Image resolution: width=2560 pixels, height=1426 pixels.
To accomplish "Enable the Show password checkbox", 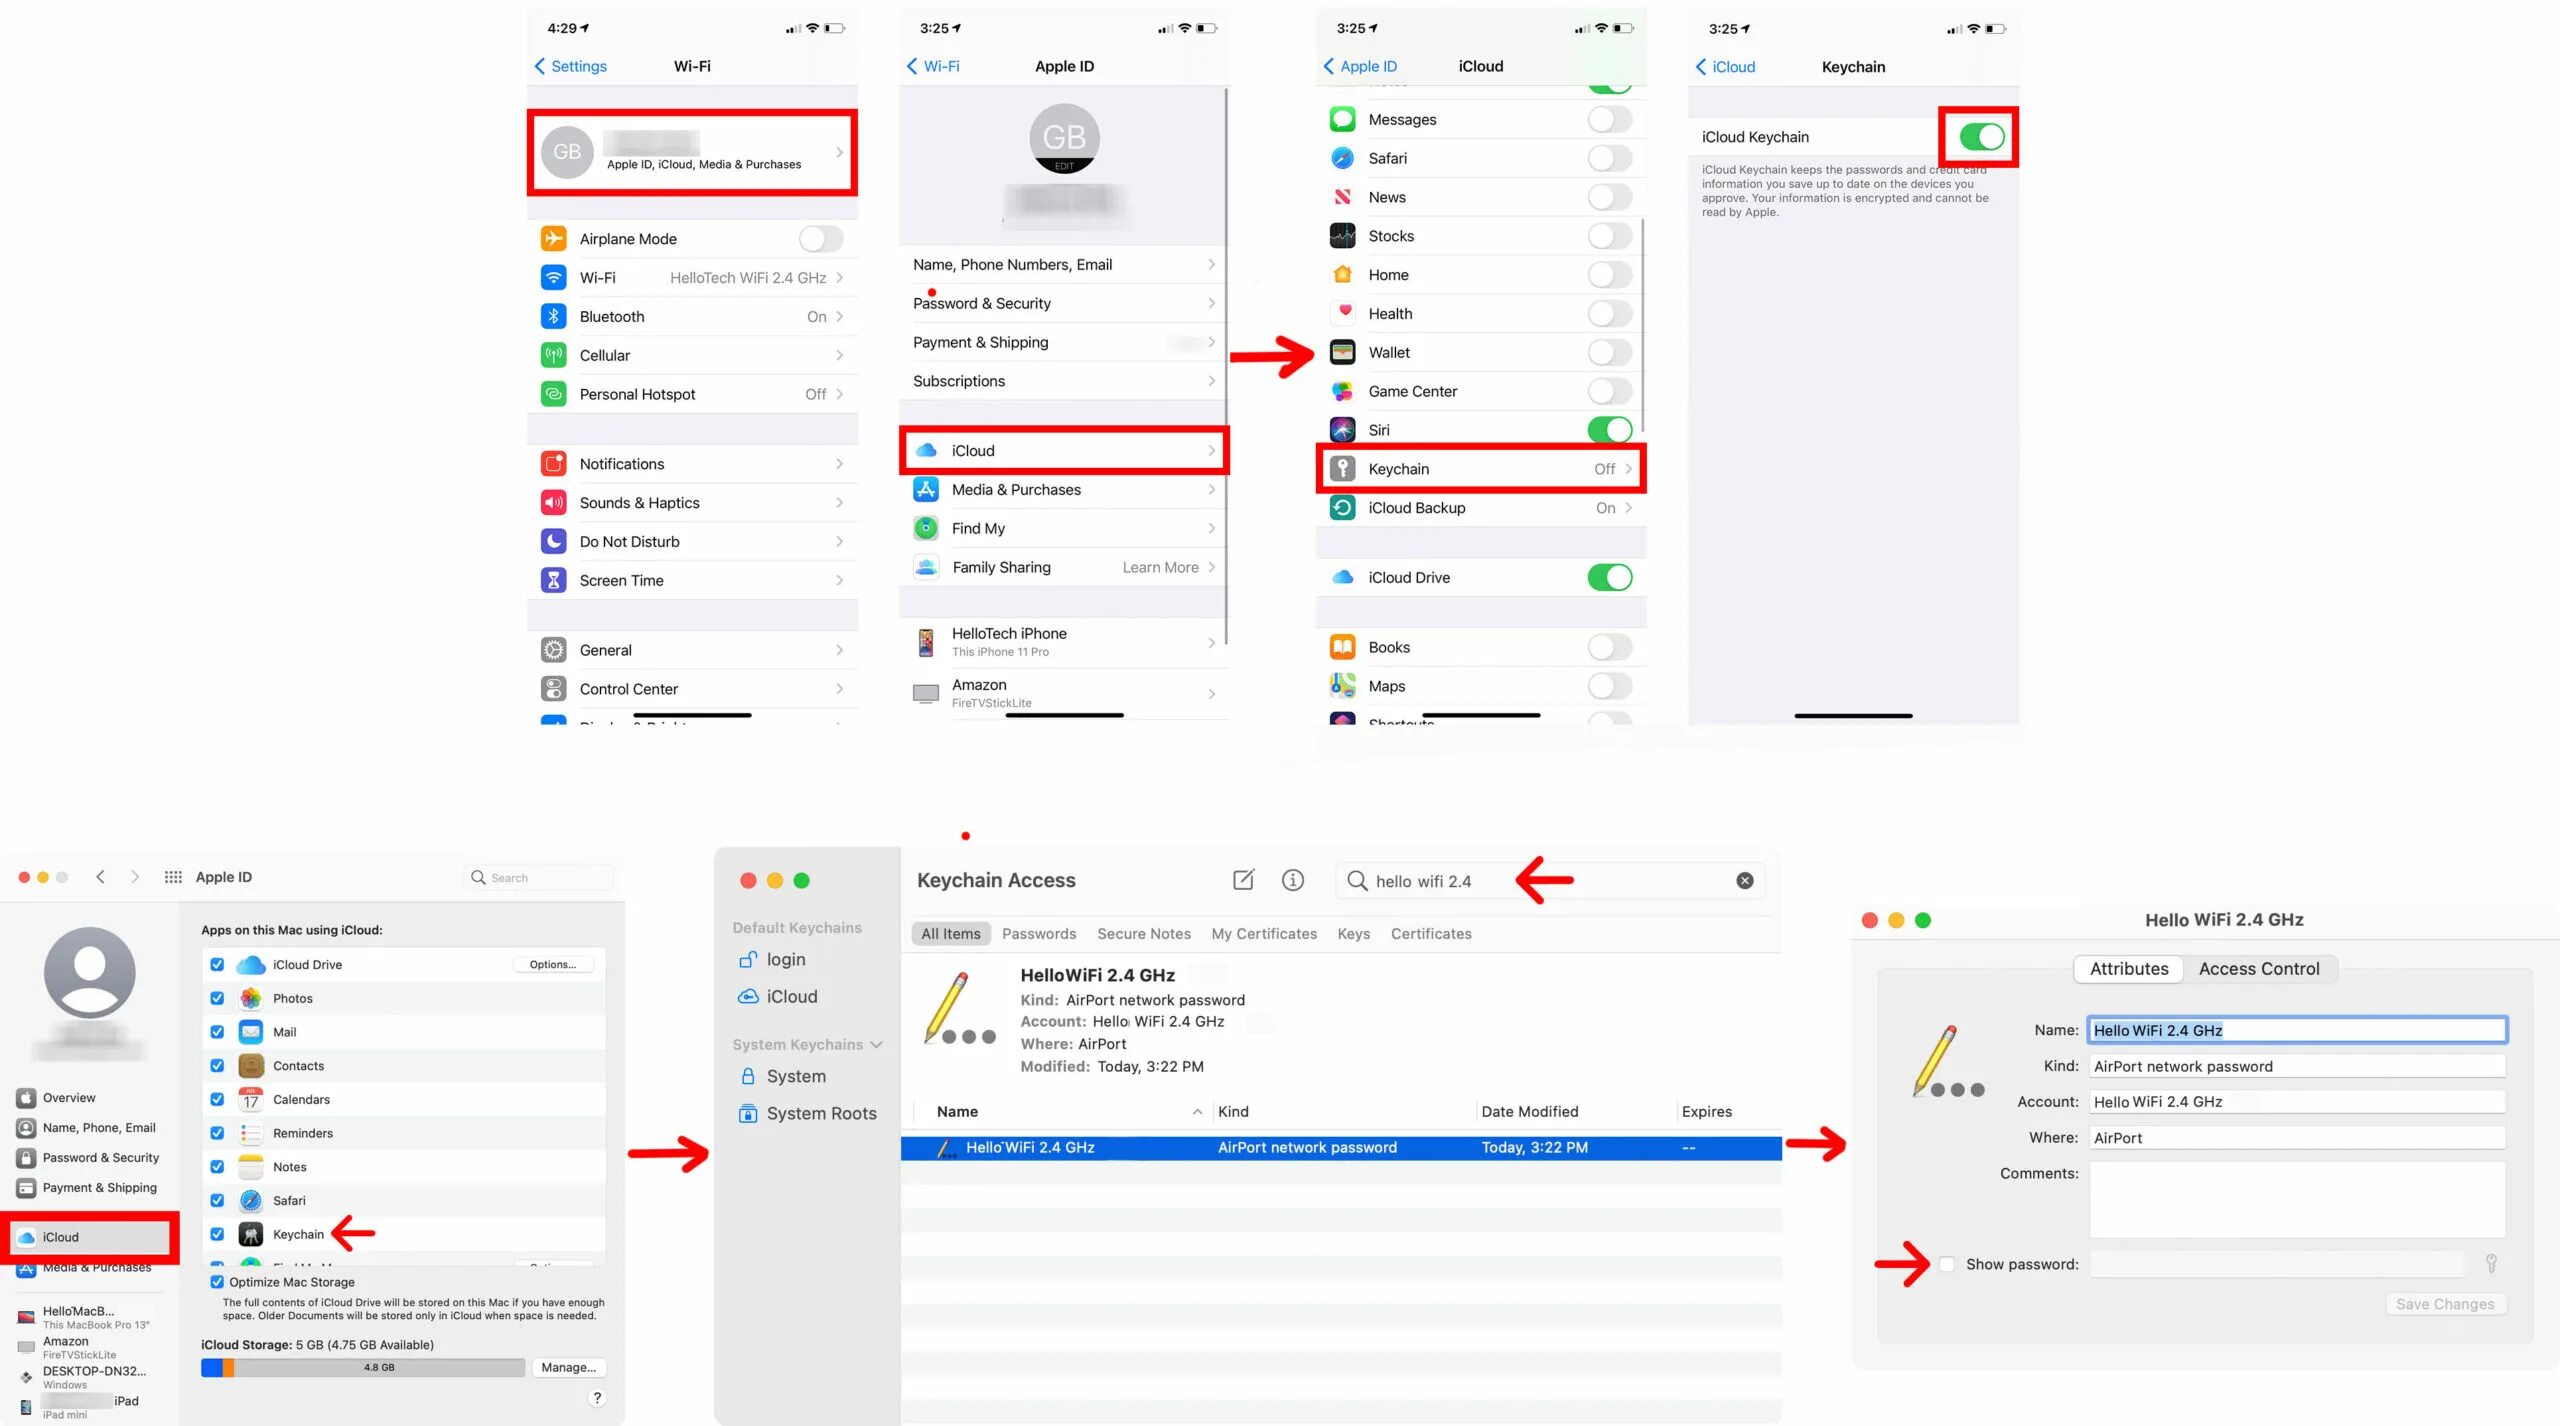I will pyautogui.click(x=1947, y=1265).
